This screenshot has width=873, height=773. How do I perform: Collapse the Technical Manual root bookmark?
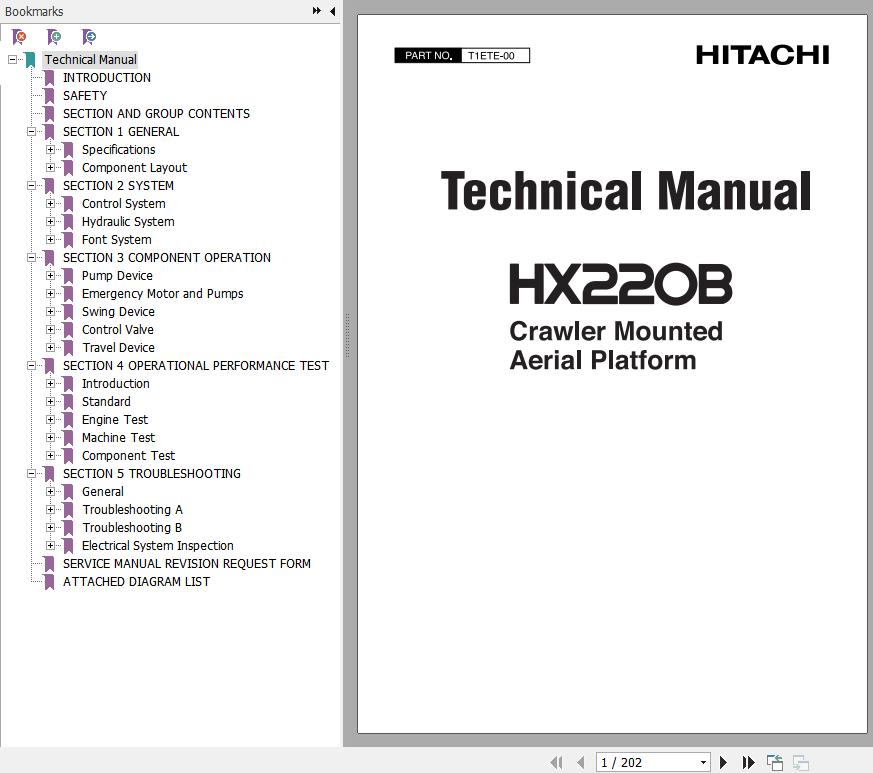click(x=12, y=59)
